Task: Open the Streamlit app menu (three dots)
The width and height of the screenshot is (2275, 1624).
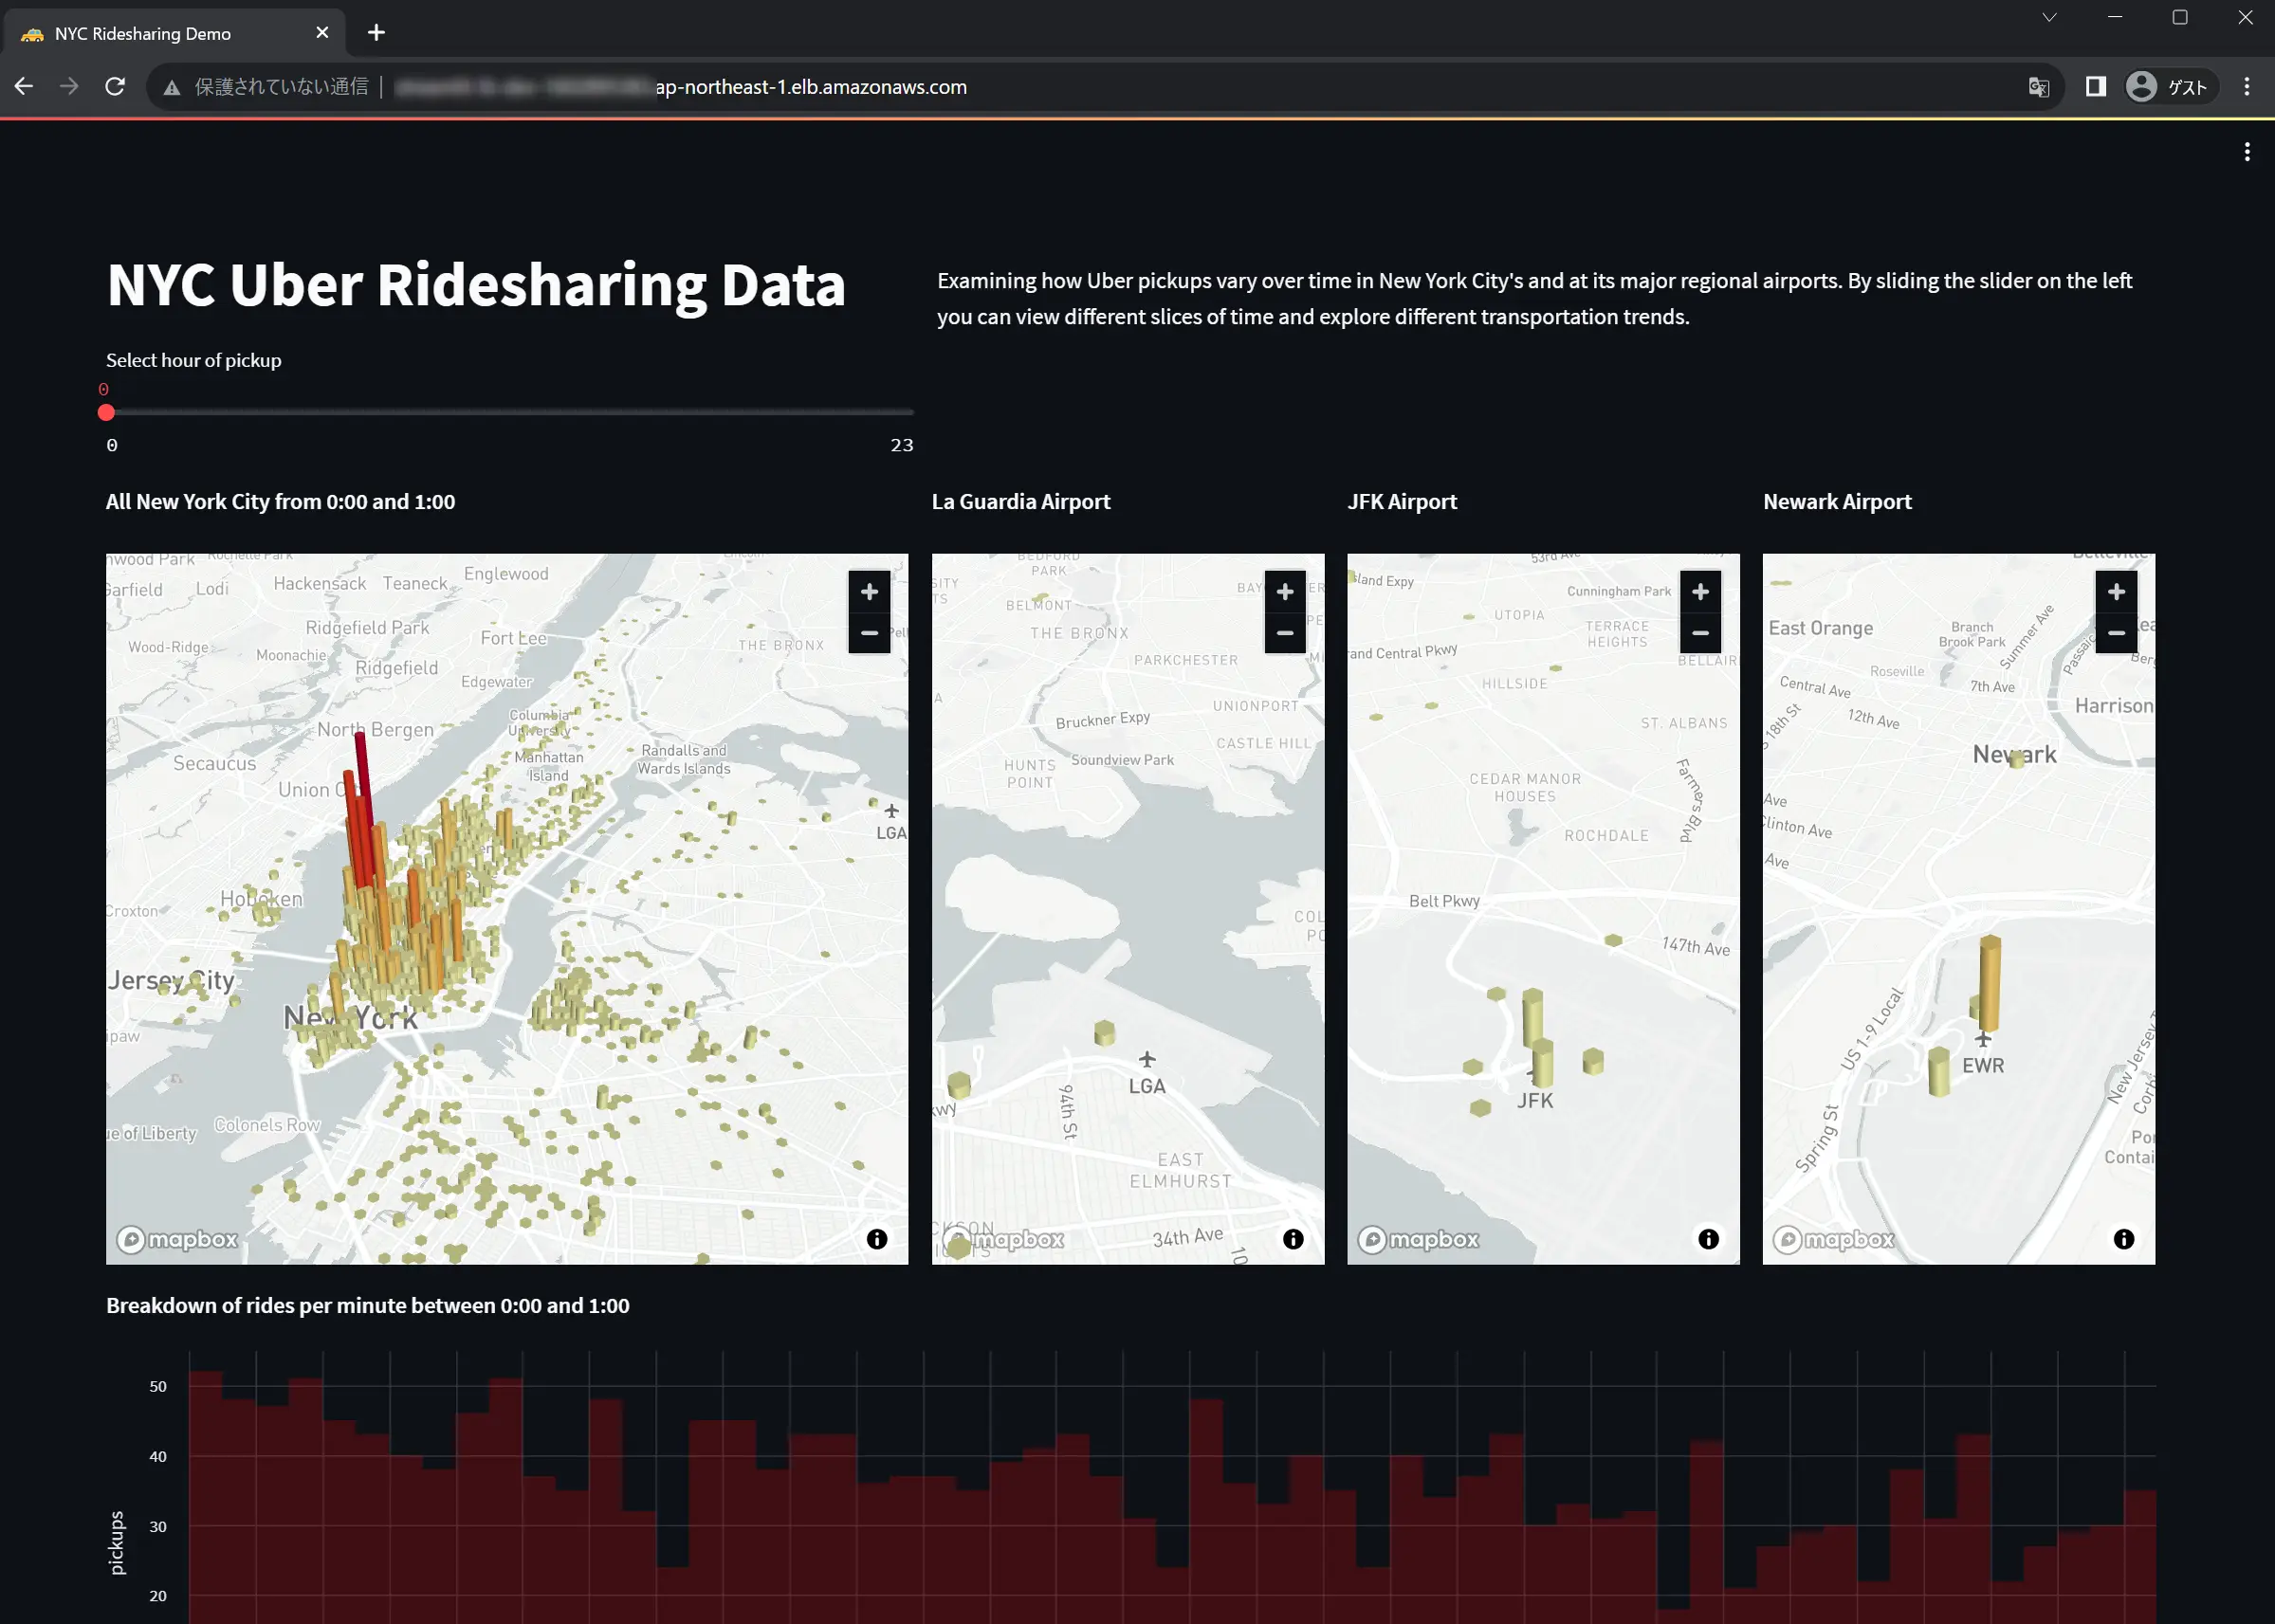Action: pos(2247,151)
